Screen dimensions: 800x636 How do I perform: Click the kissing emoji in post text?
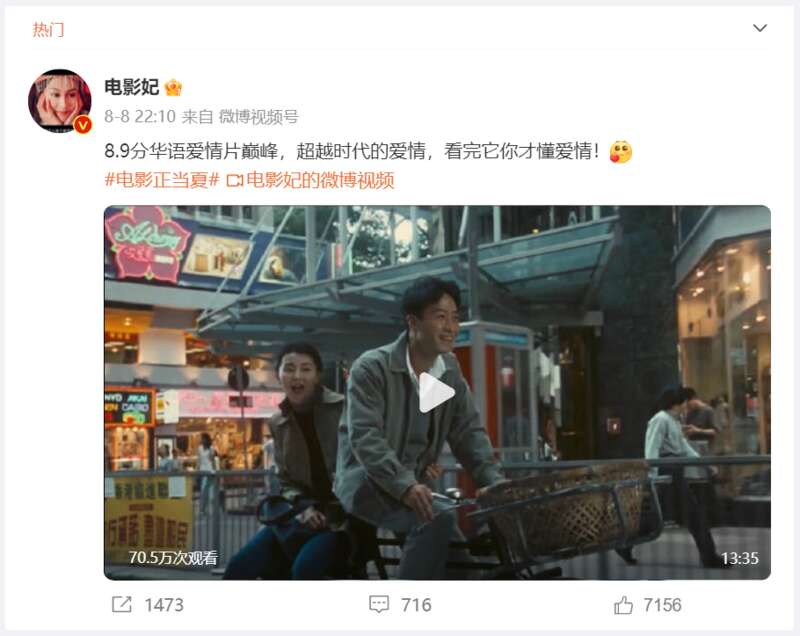621,151
